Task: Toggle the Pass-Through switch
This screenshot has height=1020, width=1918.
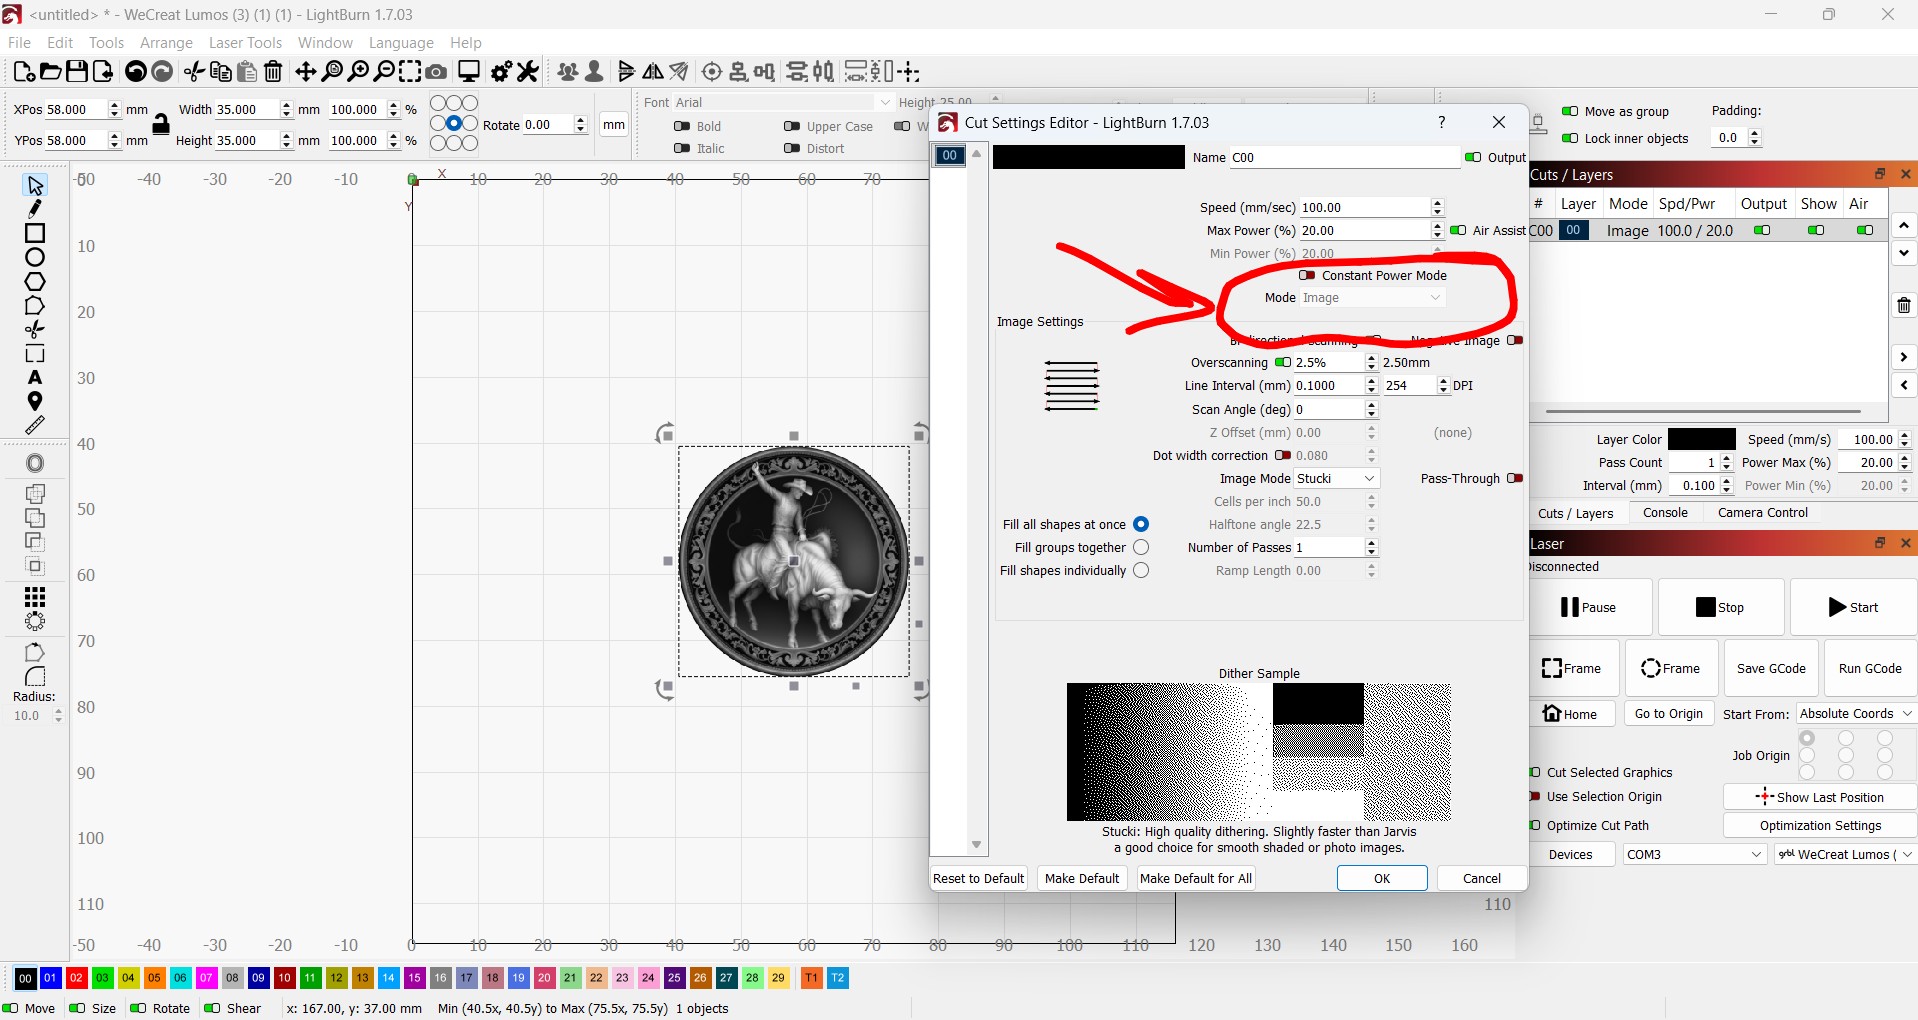Action: pos(1514,479)
